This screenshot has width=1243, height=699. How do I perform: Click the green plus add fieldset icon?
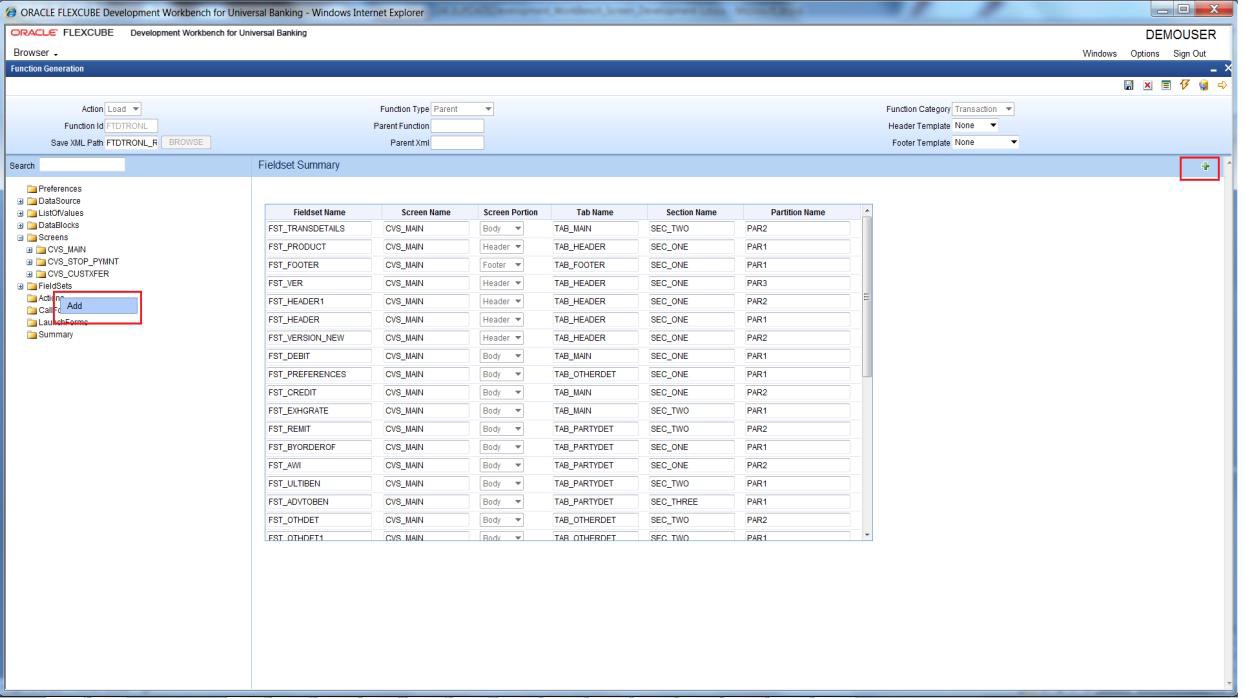(1205, 168)
